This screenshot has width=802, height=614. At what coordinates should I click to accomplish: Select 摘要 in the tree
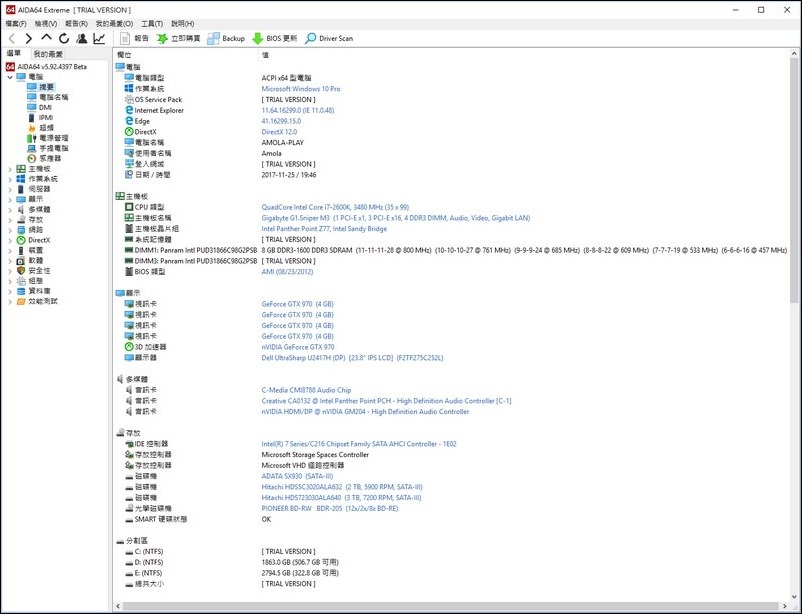coord(47,87)
